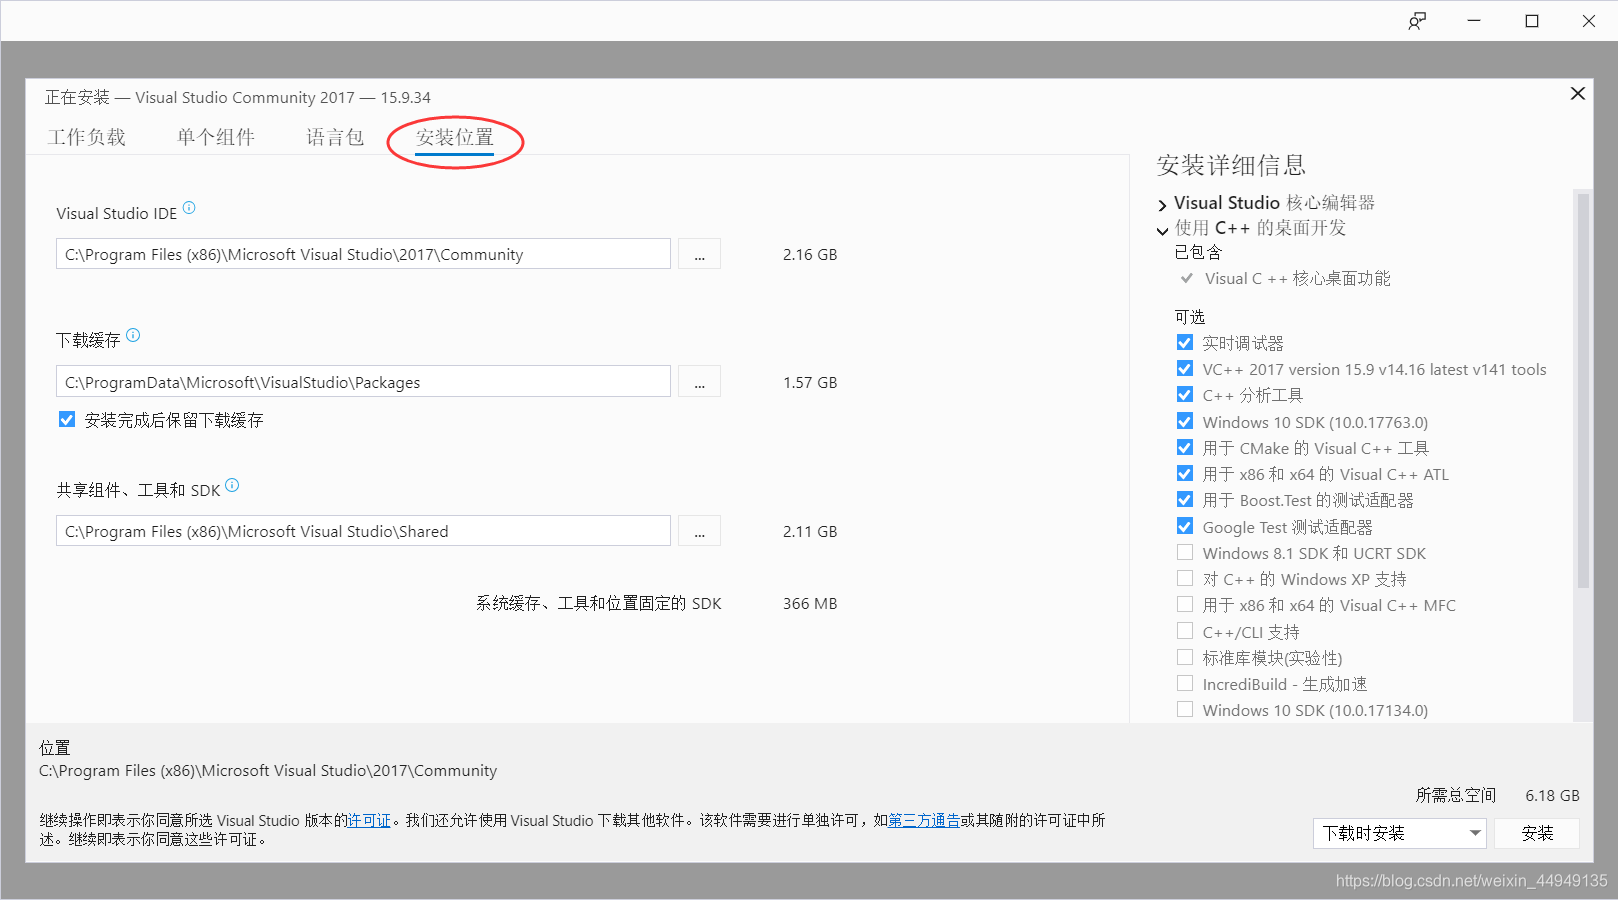Uncheck C++ 分析工具 option

[1185, 394]
